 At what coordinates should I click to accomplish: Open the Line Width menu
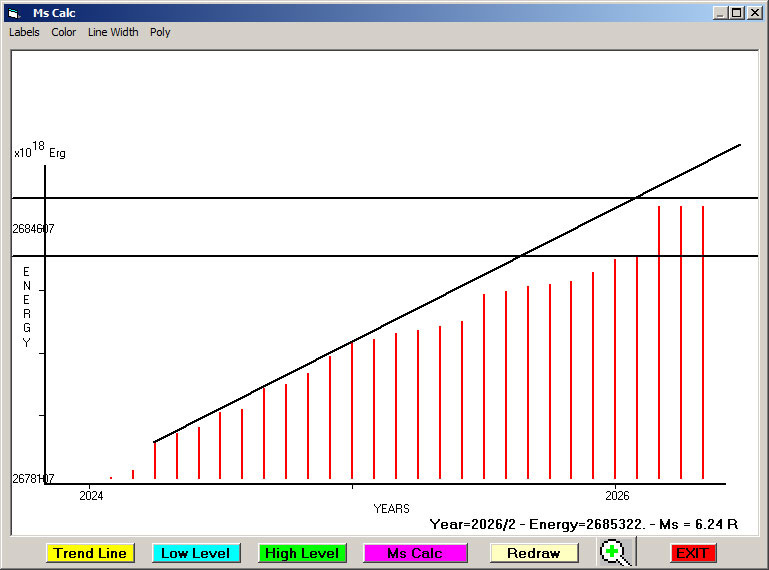click(x=113, y=32)
